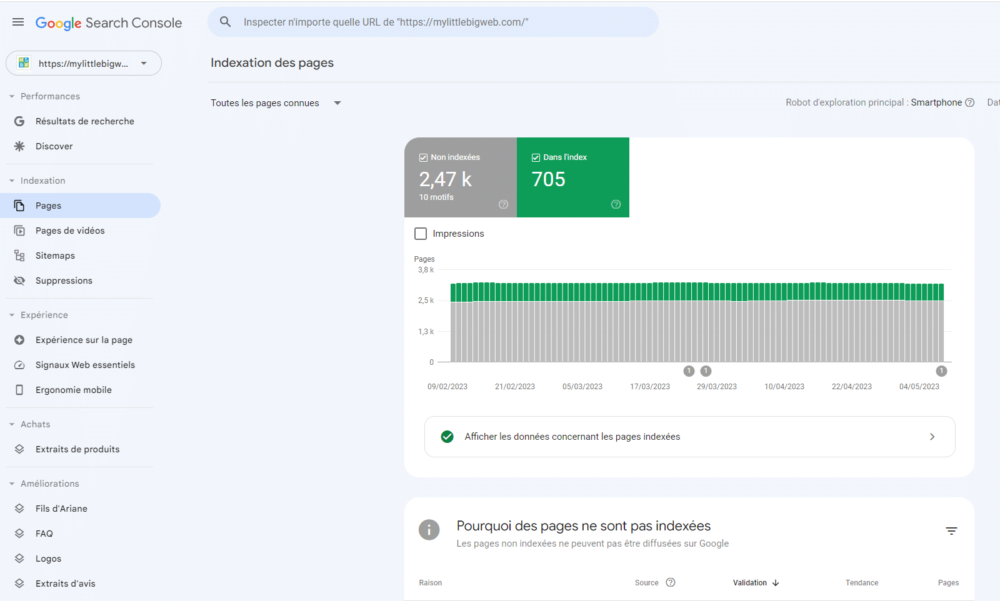This screenshot has height=601, width=1000.
Task: Open Extraits de produits report
Action: (80, 449)
